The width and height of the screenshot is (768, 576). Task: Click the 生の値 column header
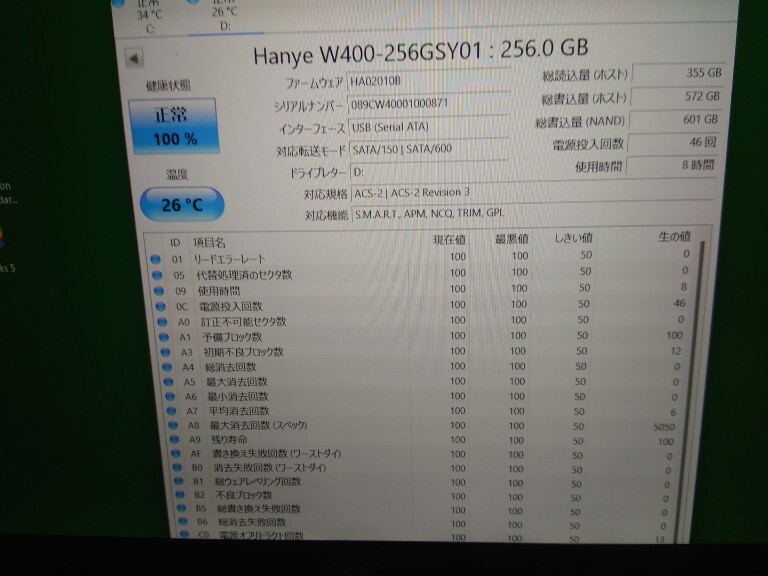point(674,237)
